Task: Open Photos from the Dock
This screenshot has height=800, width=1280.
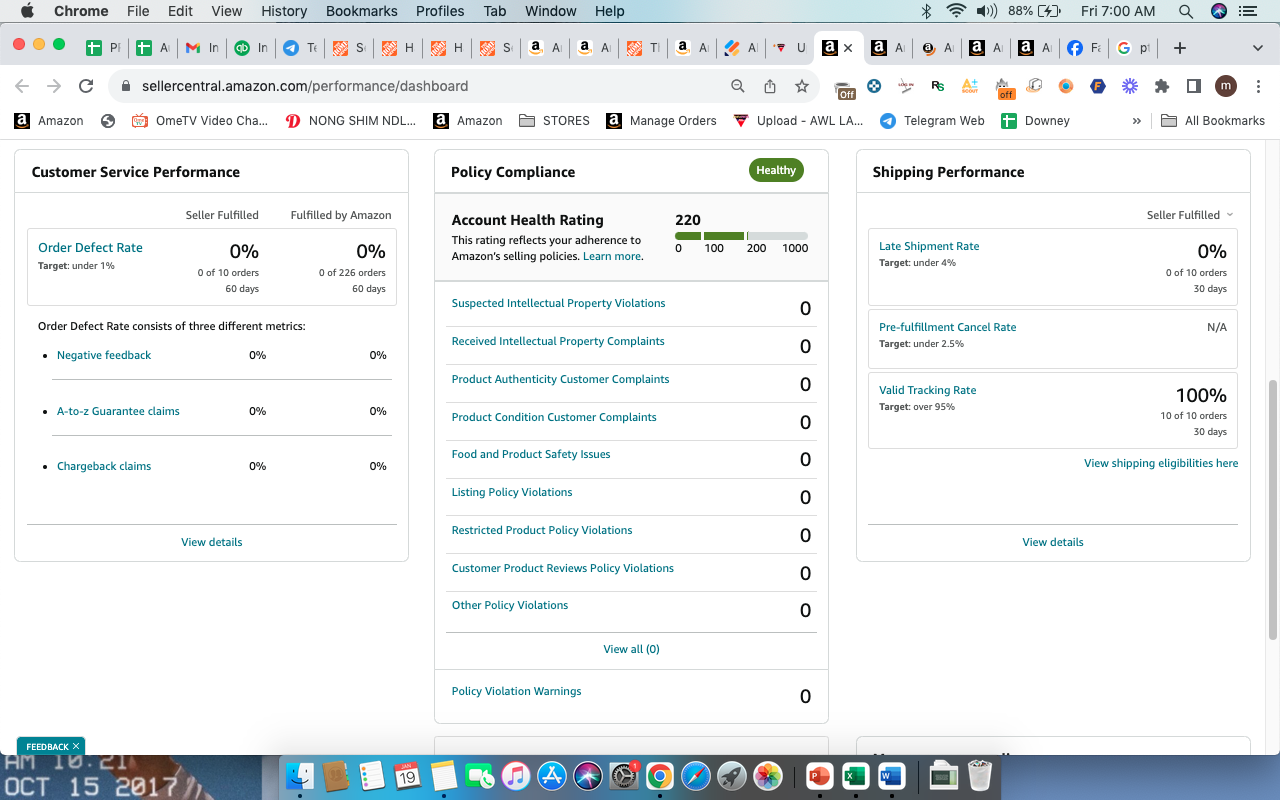Action: pos(768,775)
